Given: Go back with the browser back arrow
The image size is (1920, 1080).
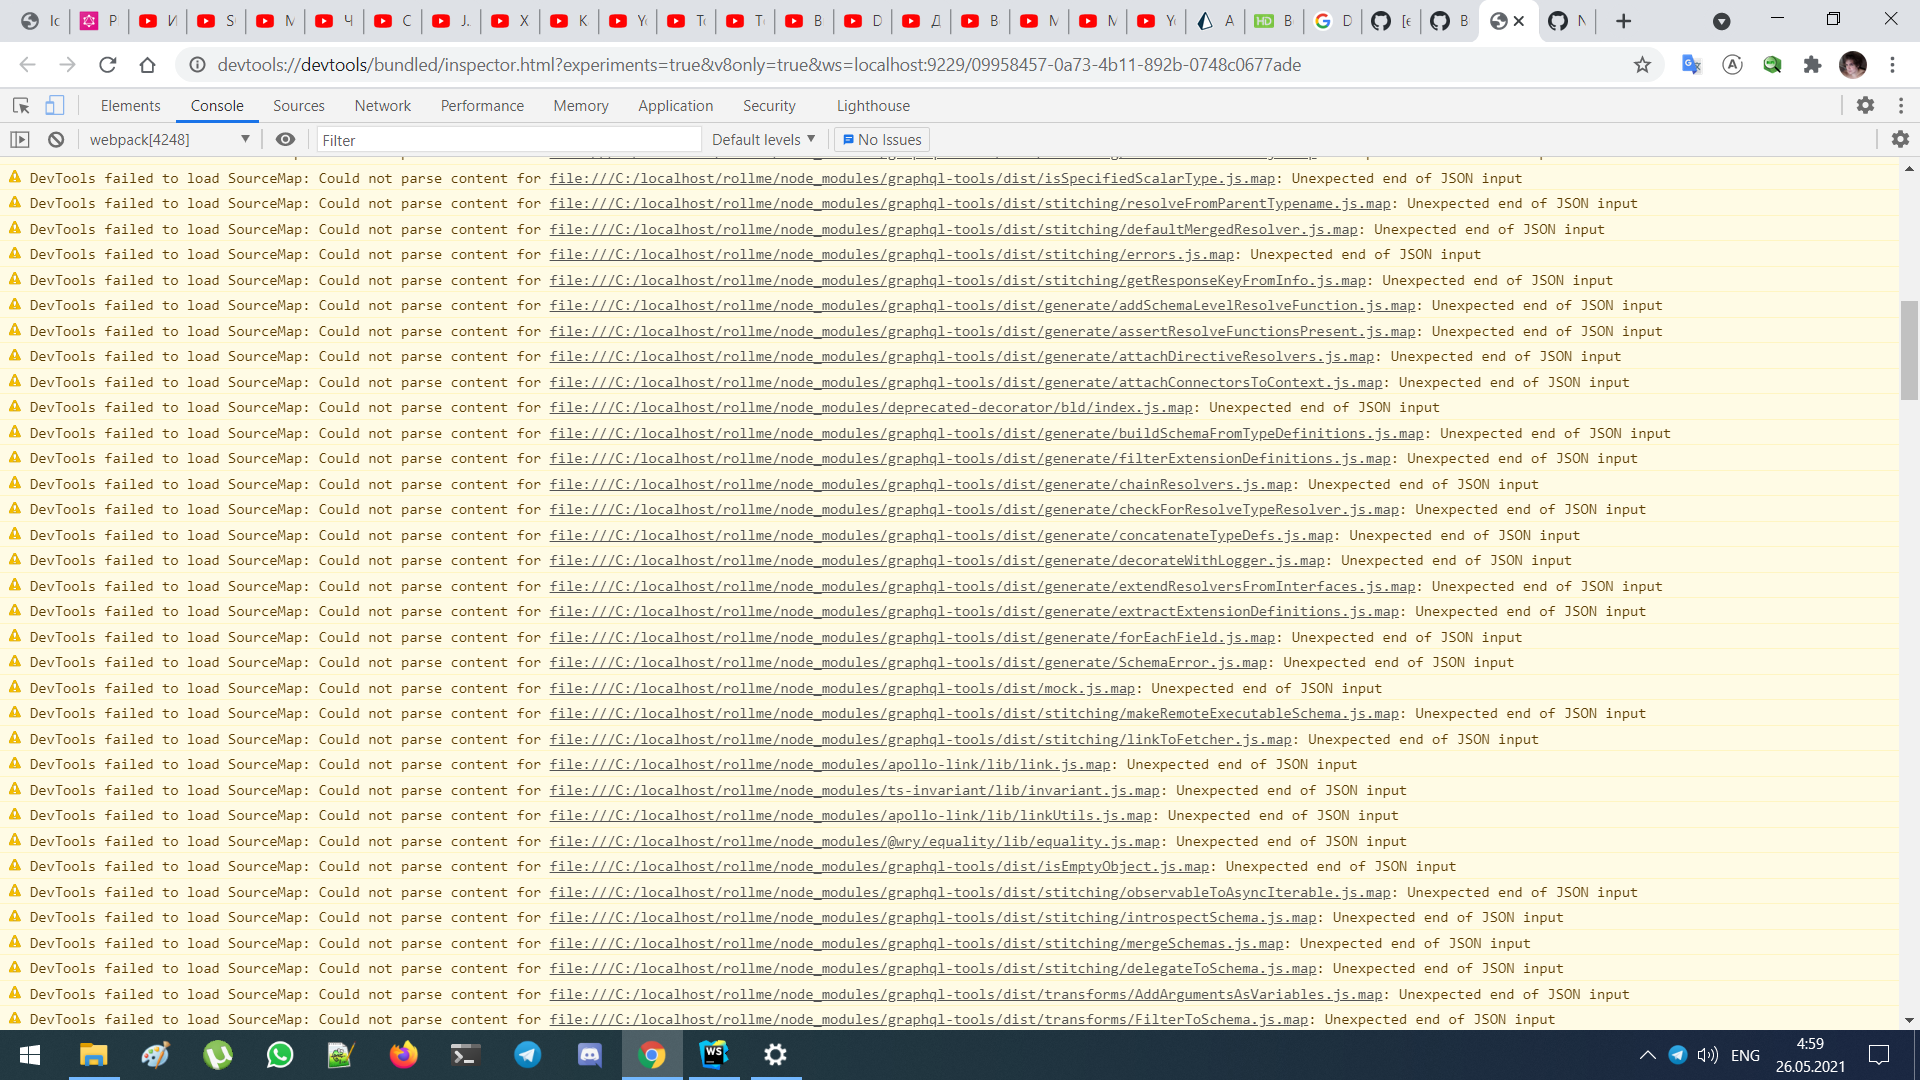Looking at the screenshot, I should (27, 65).
